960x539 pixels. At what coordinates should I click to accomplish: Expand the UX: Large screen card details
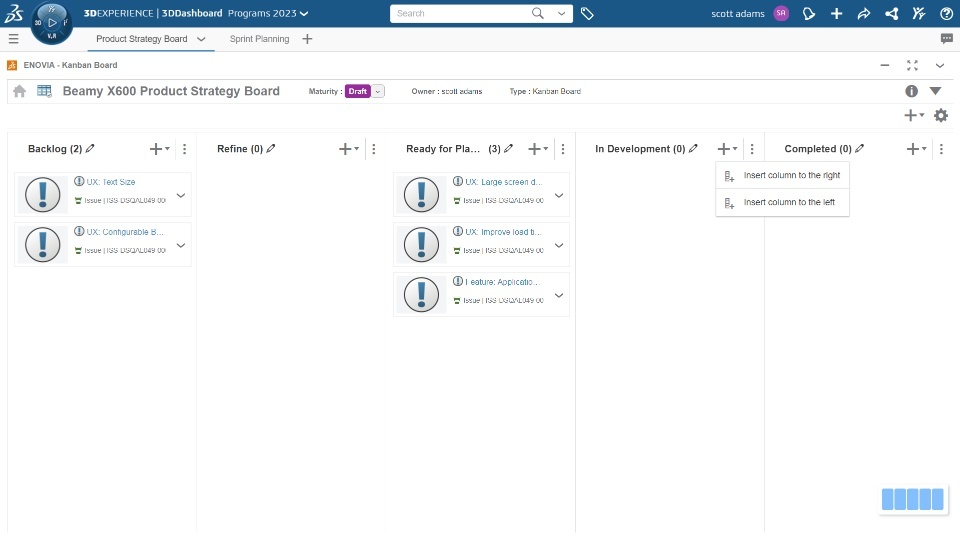click(559, 196)
